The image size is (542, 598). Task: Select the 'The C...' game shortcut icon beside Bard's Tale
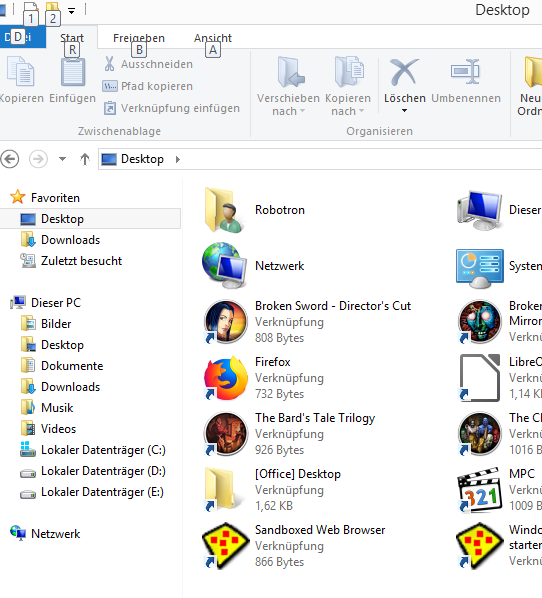coord(480,434)
